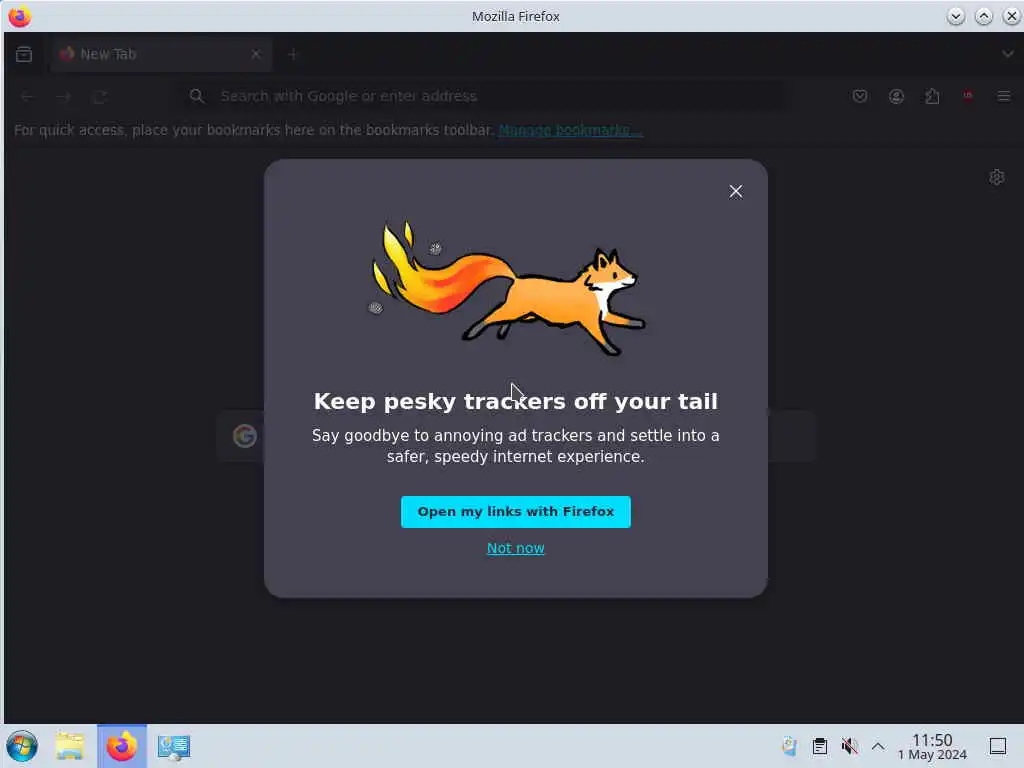
Task: Open uBlock Origin extension icon
Action: click(x=968, y=96)
